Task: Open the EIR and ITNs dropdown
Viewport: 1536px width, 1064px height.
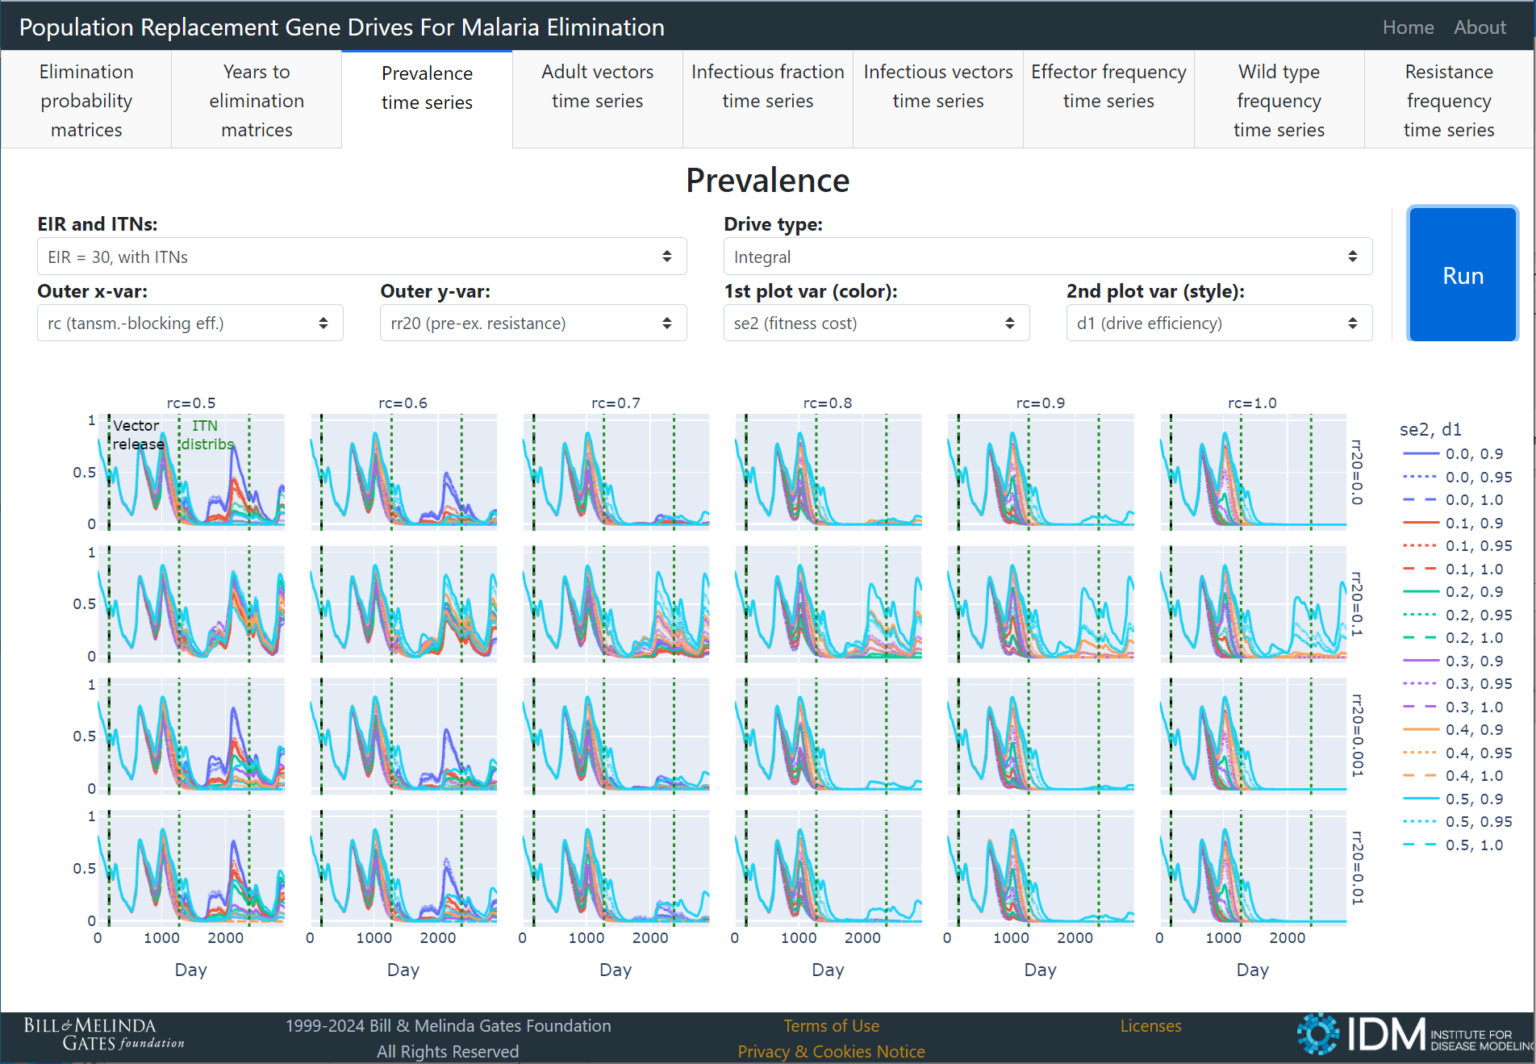Action: click(x=361, y=257)
